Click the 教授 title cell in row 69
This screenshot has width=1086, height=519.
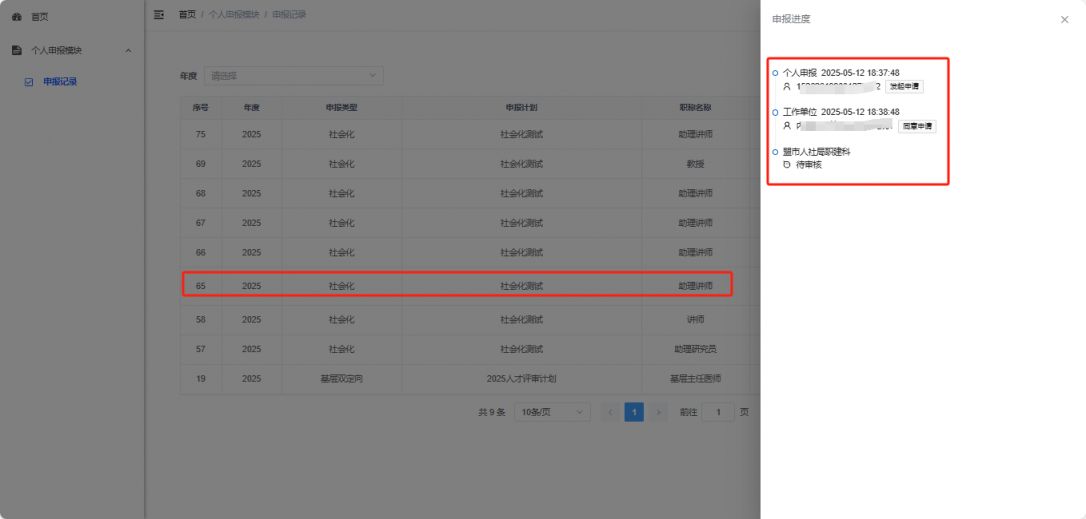click(695, 164)
